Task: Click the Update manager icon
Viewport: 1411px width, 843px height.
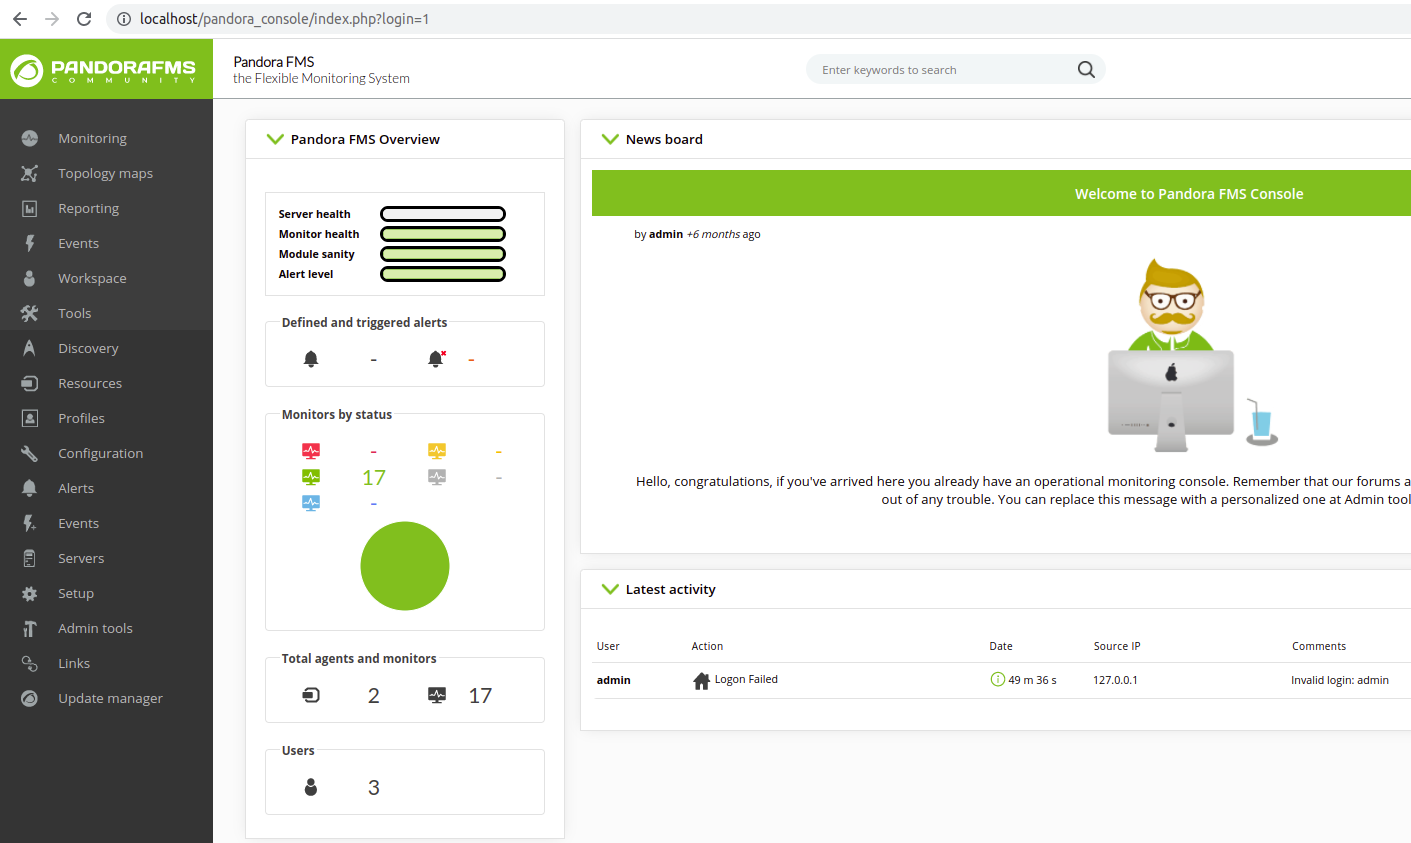Action: tap(30, 698)
